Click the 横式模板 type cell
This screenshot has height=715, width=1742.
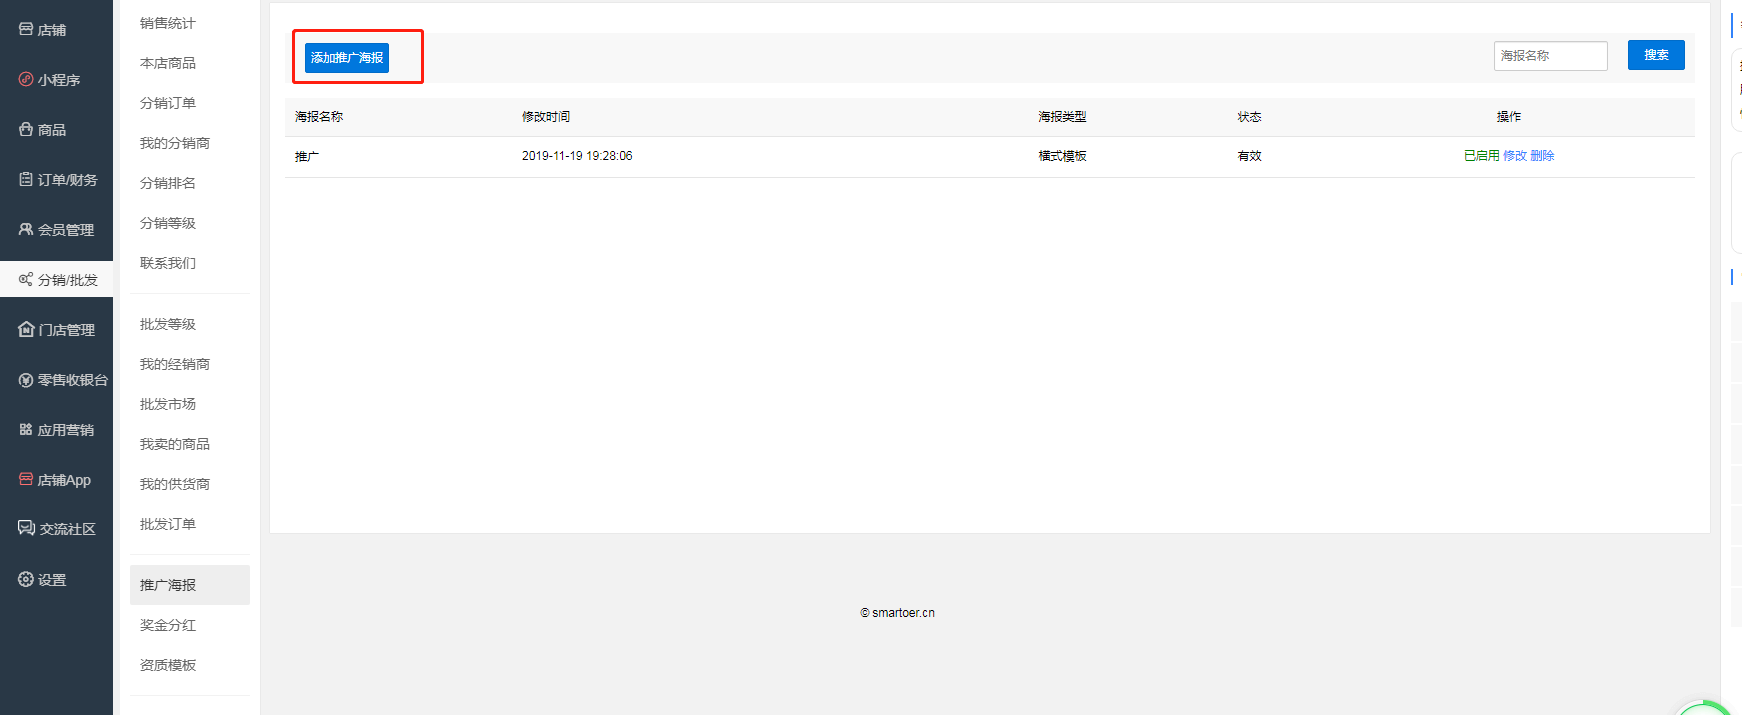pyautogui.click(x=1062, y=156)
